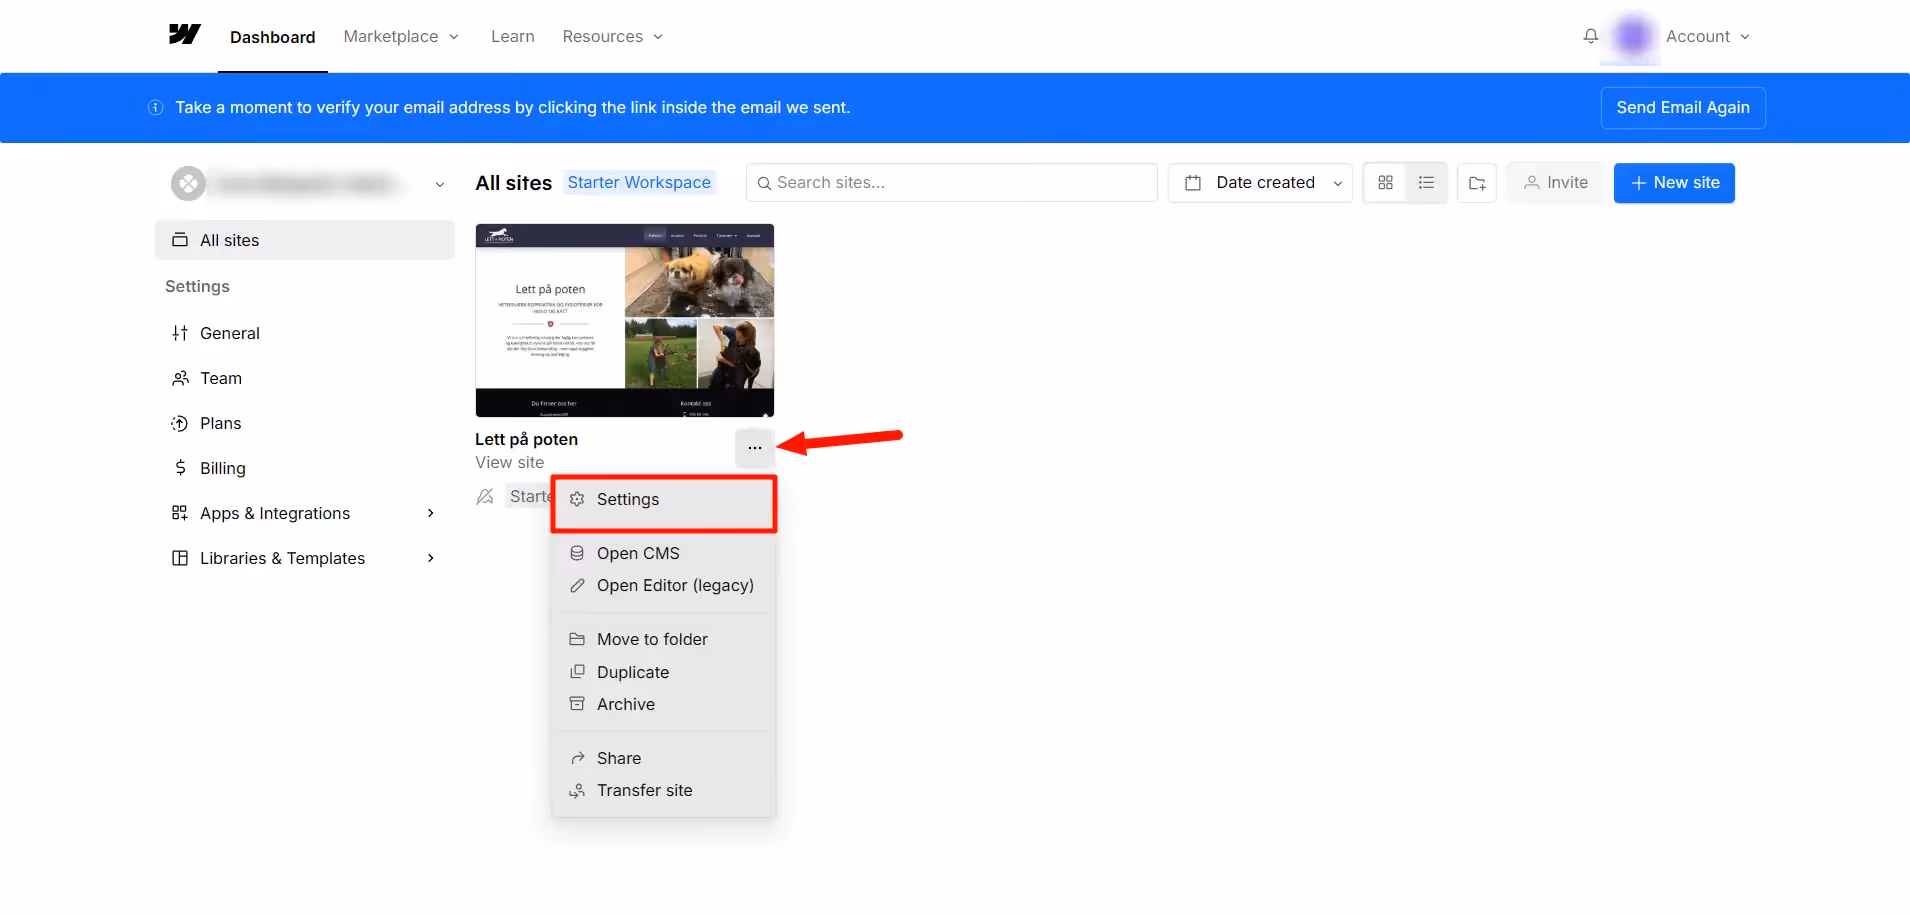
Task: Expand the Marketplace dropdown
Action: [x=401, y=36]
